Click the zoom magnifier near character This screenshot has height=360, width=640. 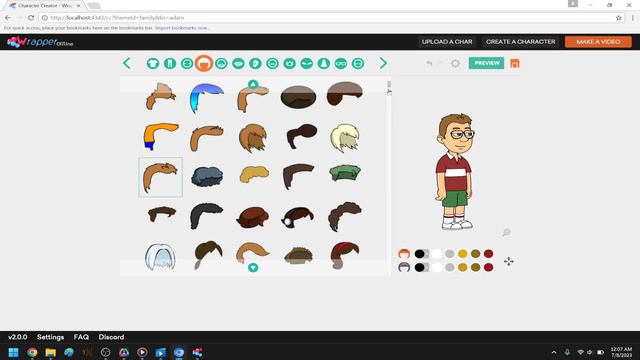coord(506,233)
